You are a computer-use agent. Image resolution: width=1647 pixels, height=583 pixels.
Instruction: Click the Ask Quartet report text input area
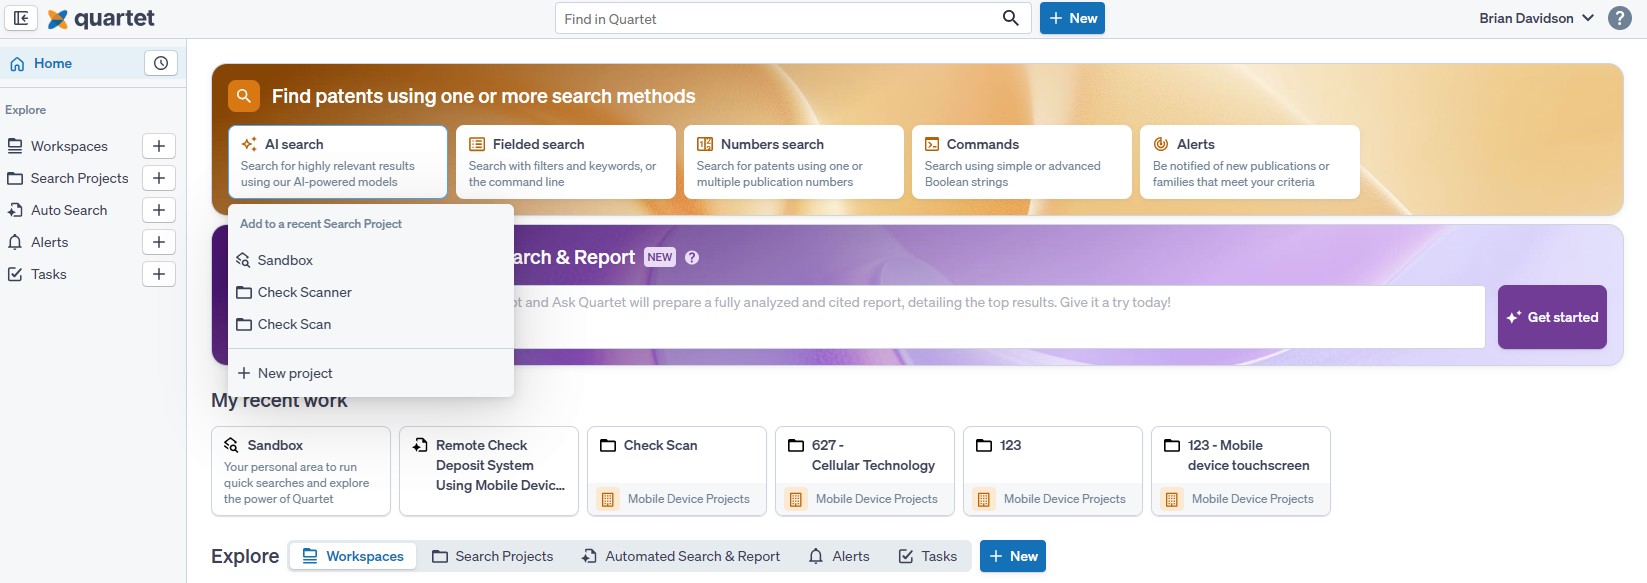coord(998,317)
